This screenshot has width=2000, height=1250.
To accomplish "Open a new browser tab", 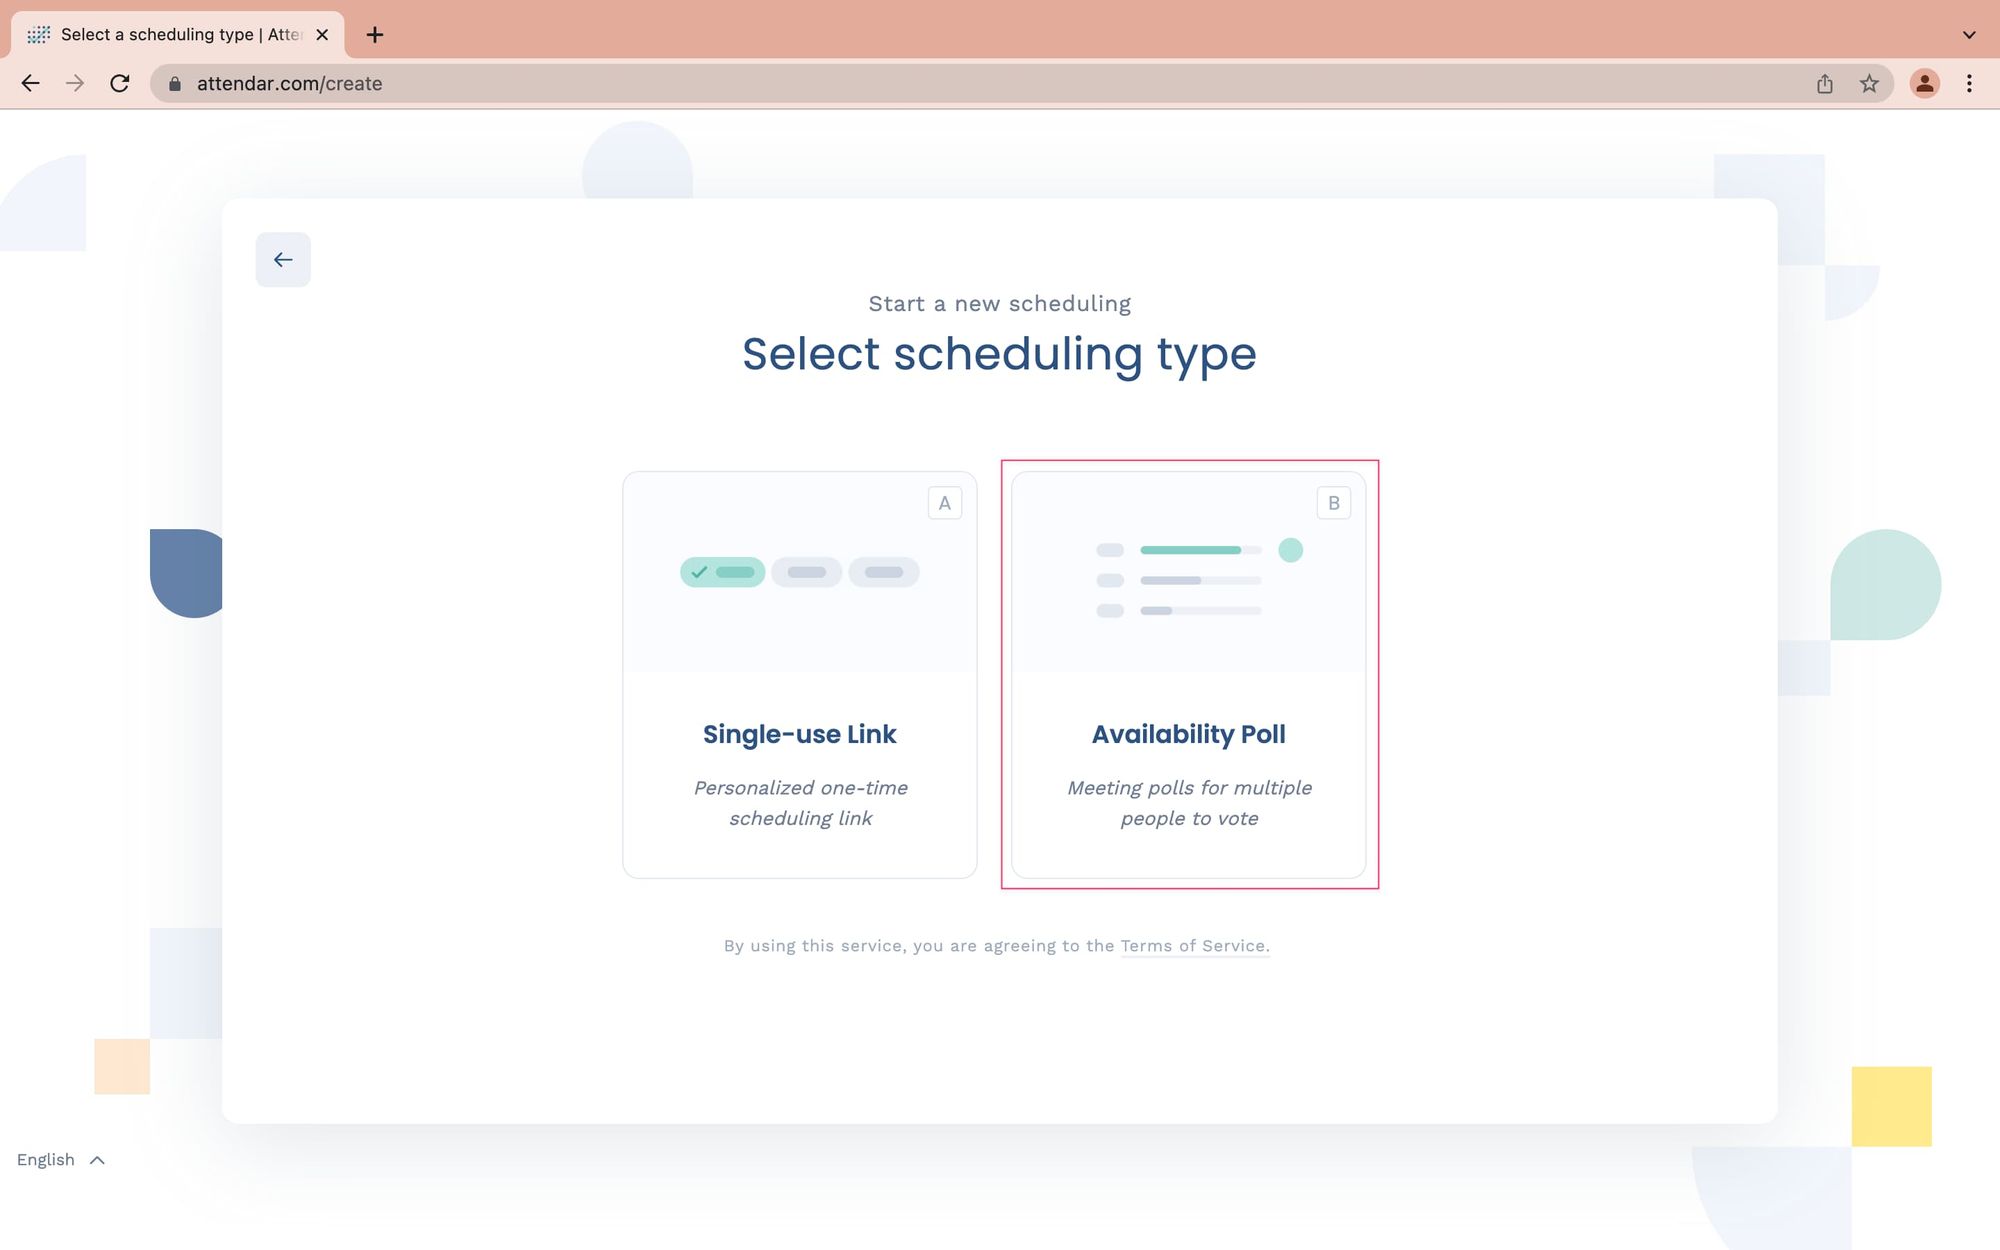I will (x=375, y=35).
